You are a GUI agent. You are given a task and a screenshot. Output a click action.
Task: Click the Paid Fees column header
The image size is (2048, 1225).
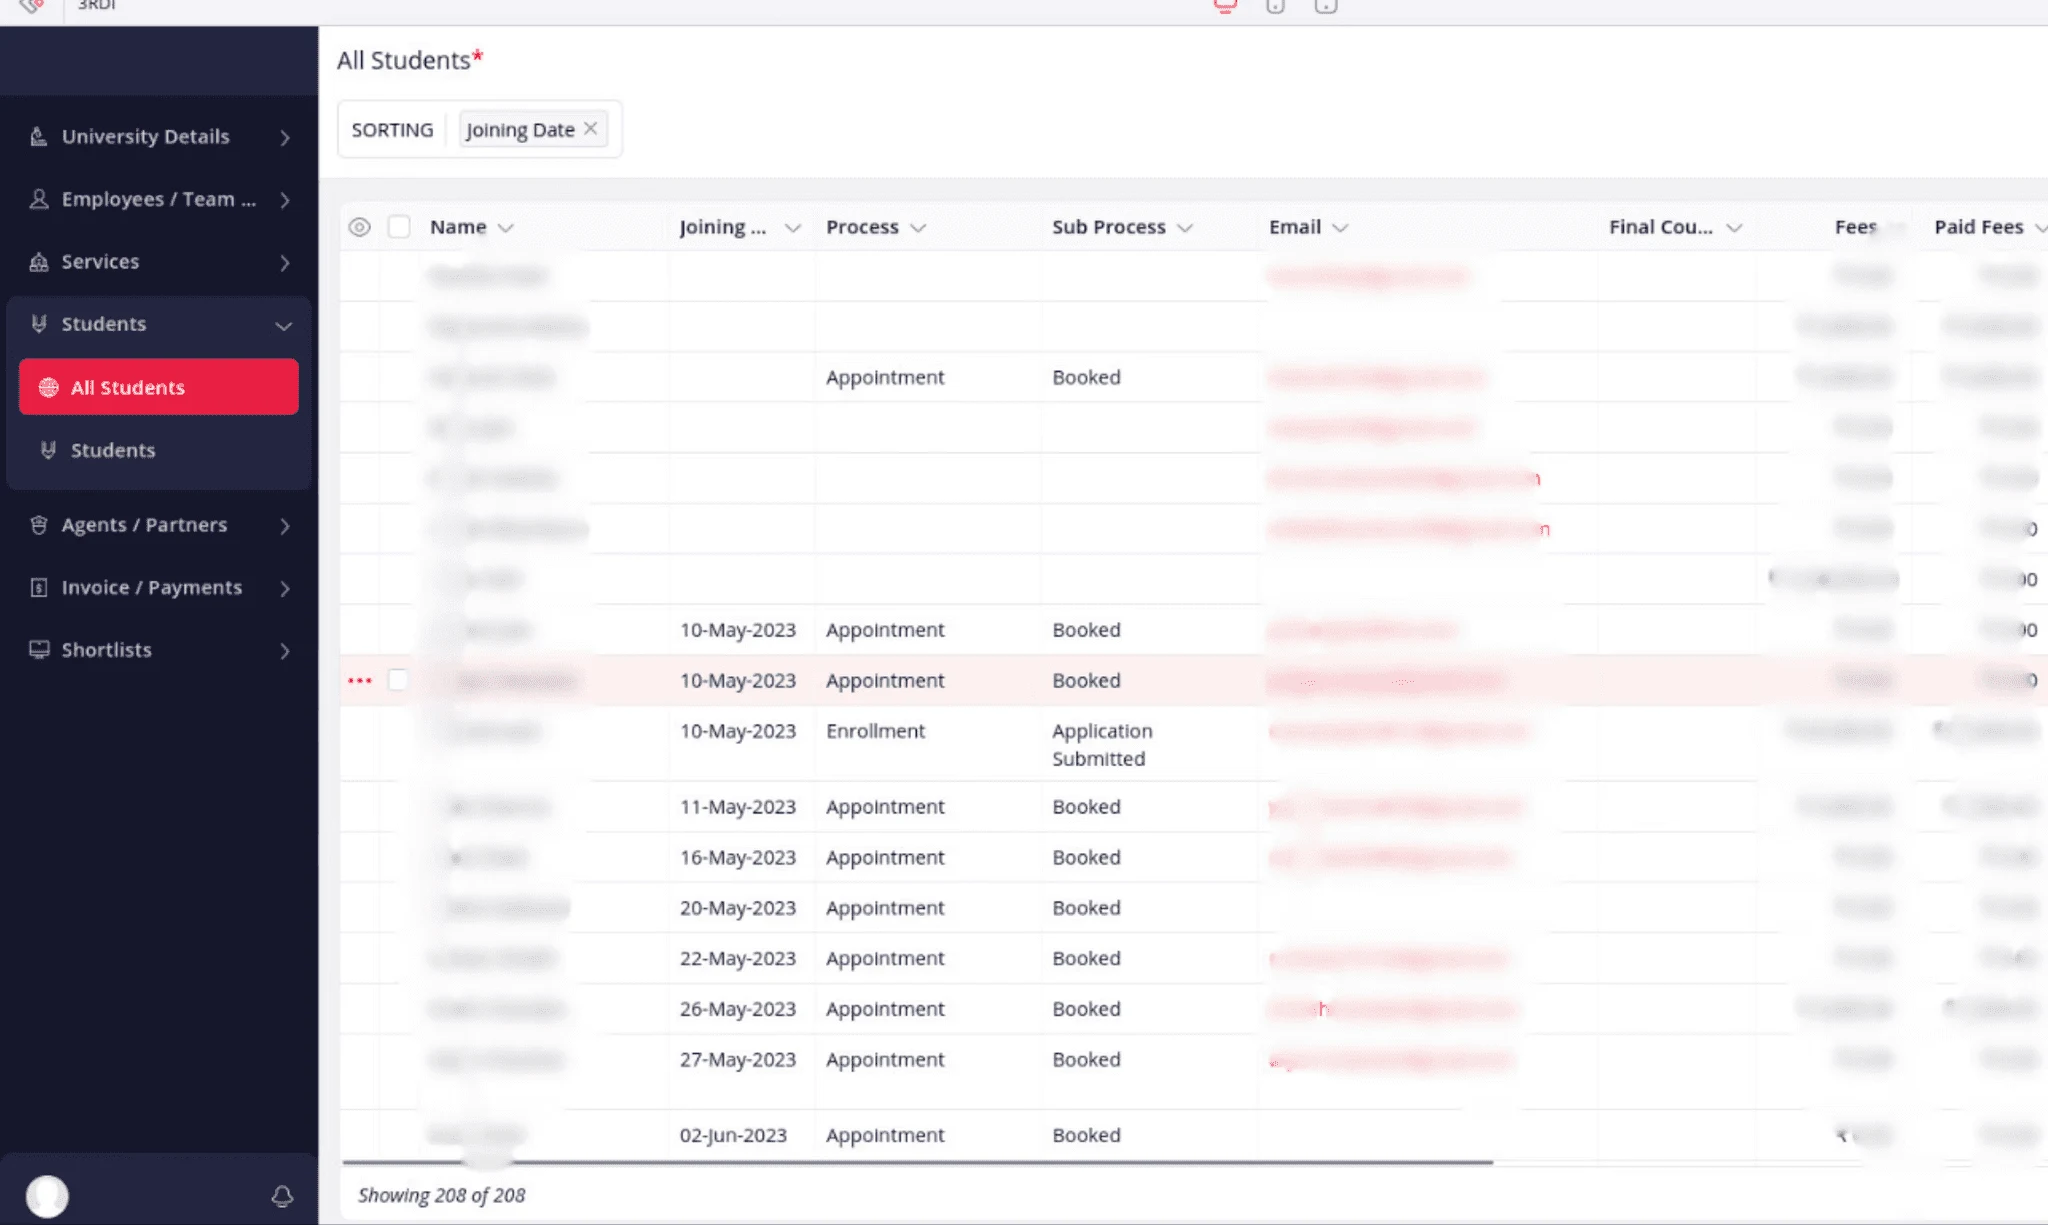pyautogui.click(x=1979, y=227)
